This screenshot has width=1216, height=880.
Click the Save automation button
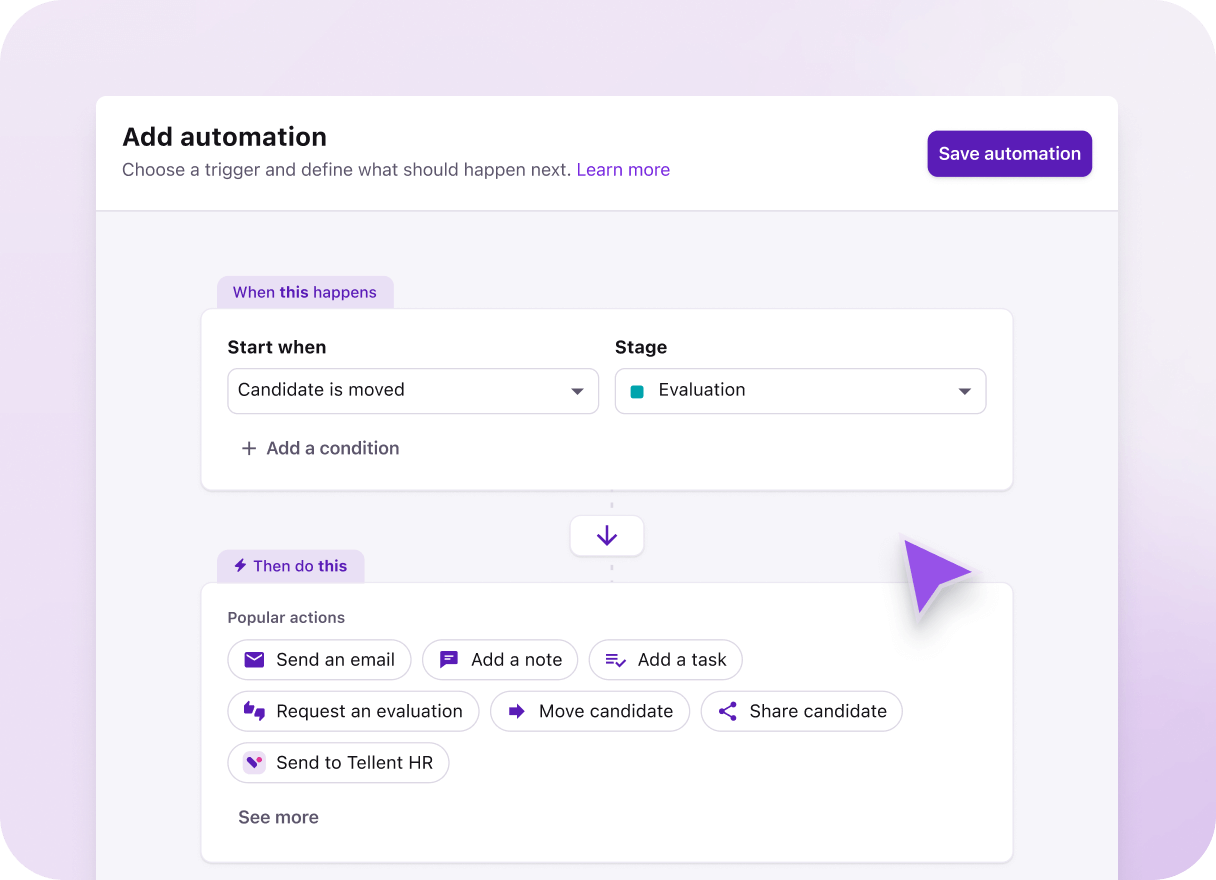click(1009, 153)
